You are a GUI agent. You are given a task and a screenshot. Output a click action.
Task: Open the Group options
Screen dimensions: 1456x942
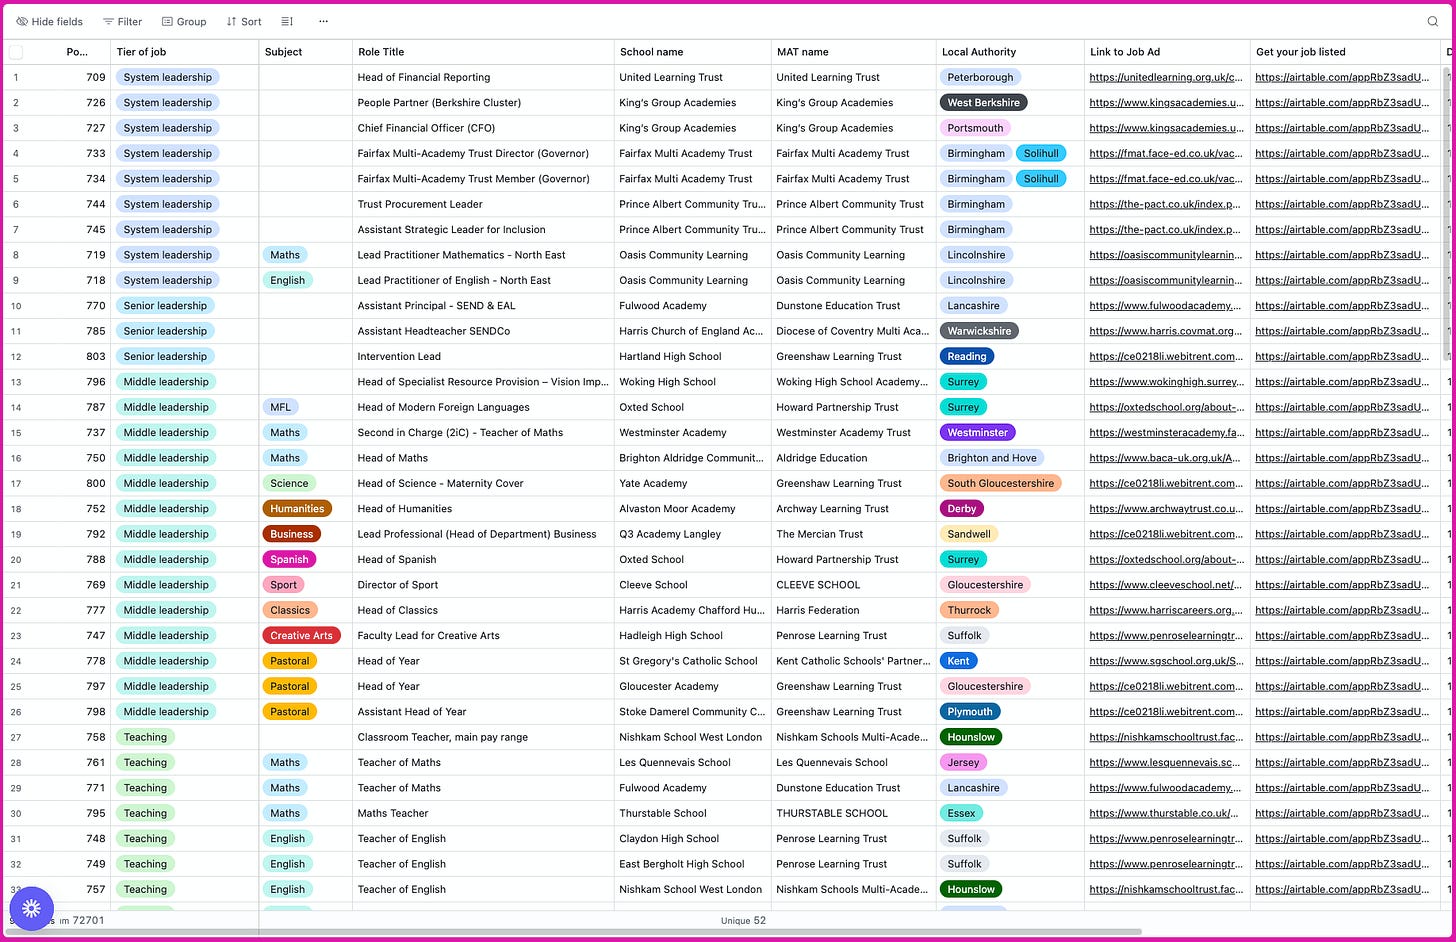184,21
